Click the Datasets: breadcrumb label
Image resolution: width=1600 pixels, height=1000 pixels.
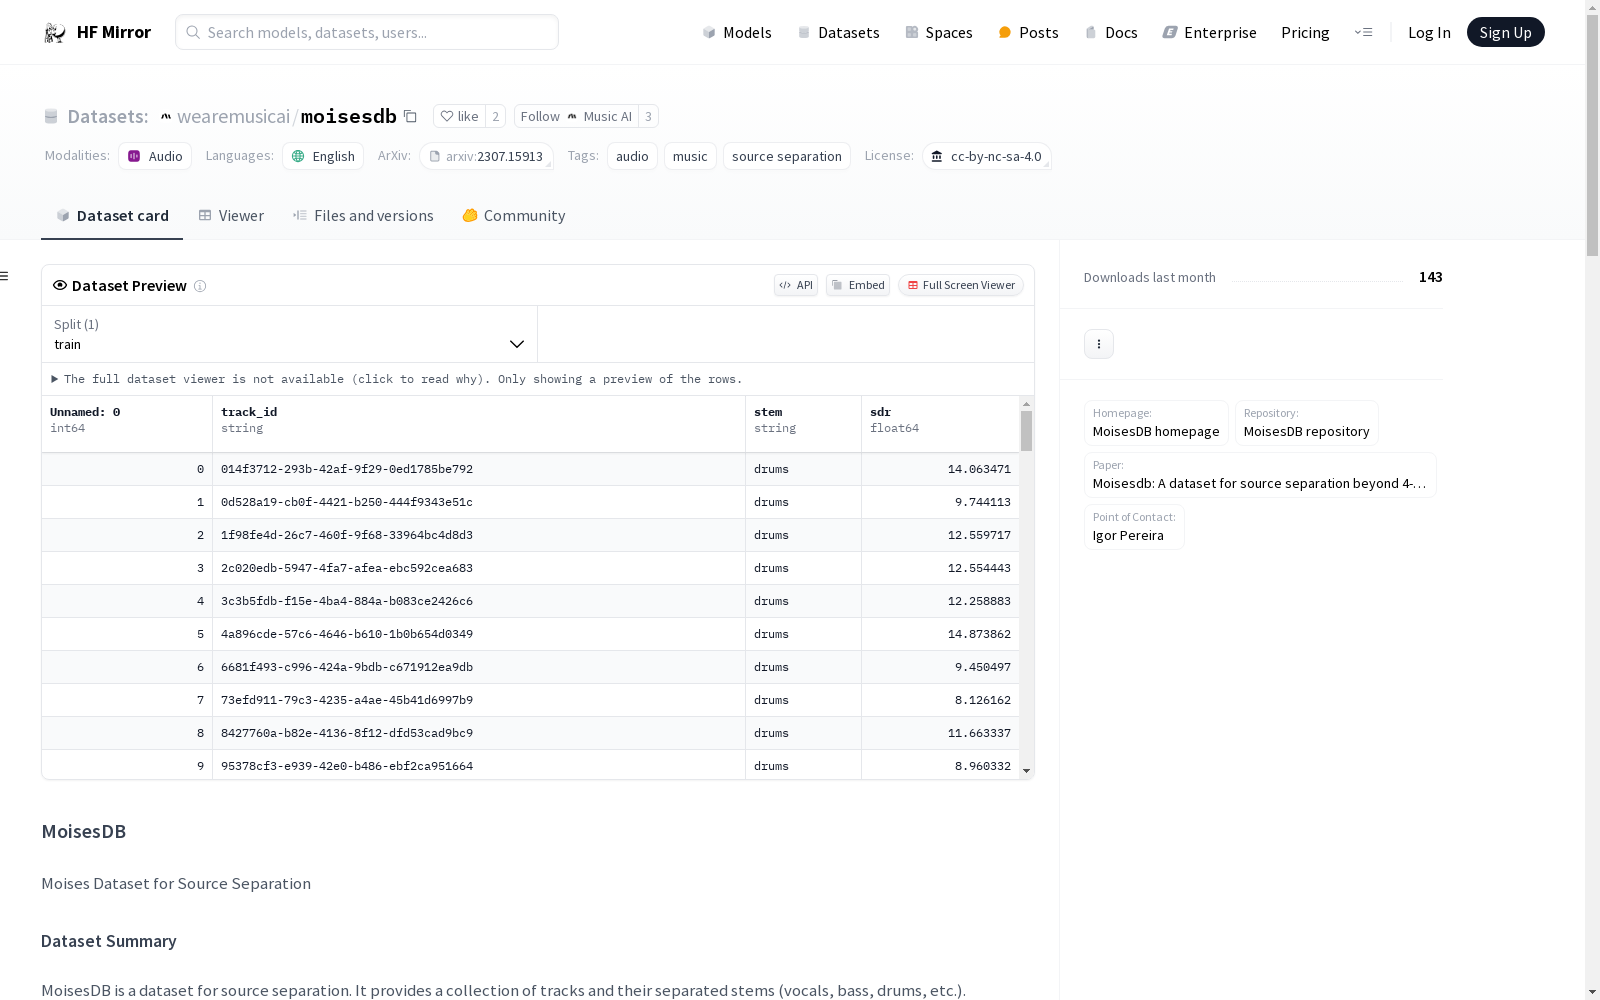coord(108,116)
